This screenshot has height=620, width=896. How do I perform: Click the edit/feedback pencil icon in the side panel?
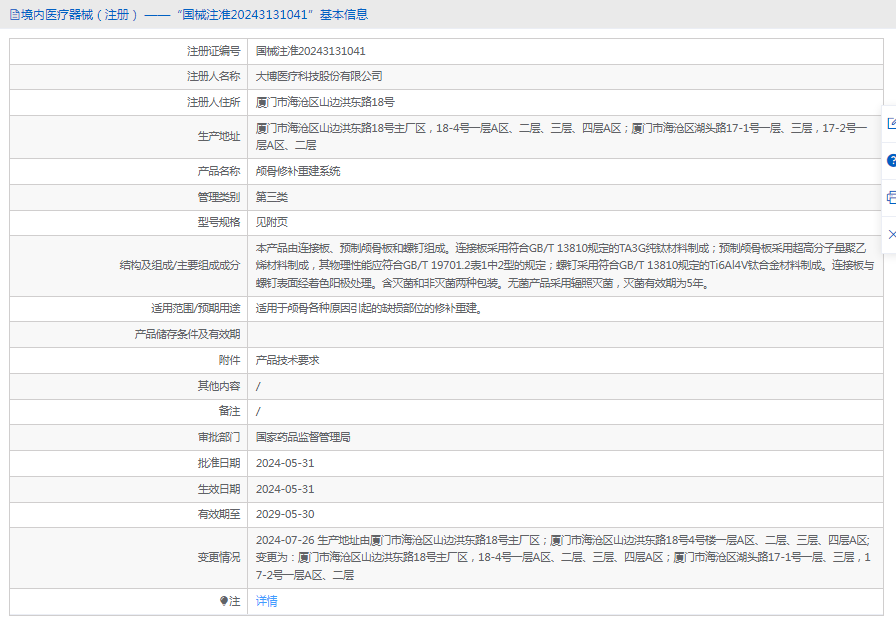pyautogui.click(x=891, y=123)
